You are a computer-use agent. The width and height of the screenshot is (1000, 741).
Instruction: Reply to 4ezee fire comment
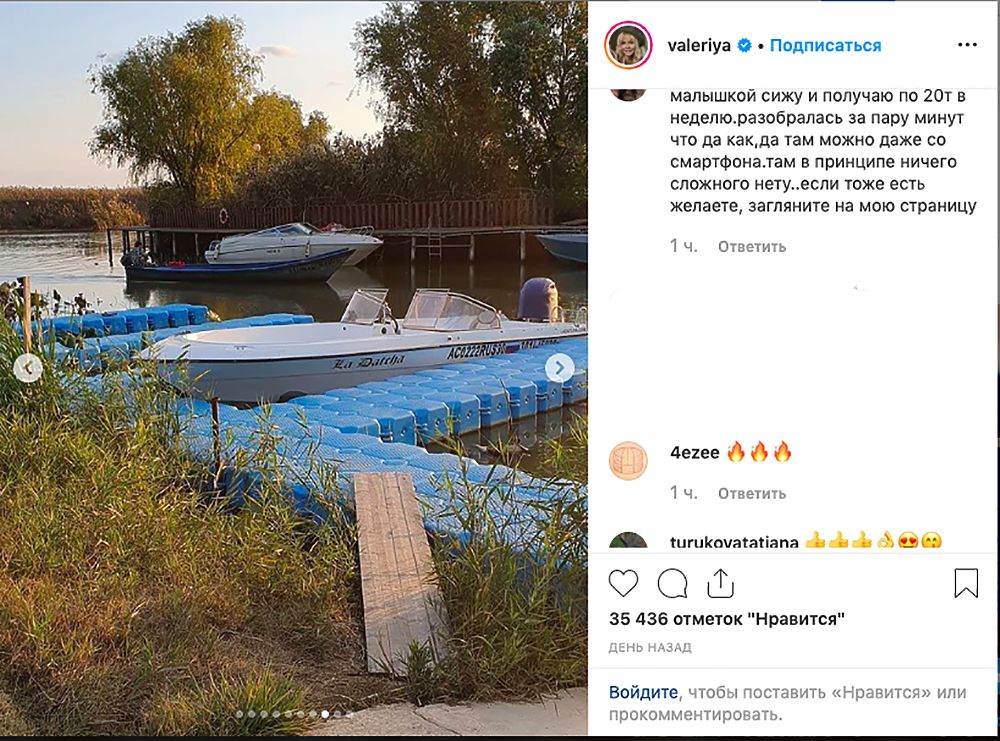[752, 493]
